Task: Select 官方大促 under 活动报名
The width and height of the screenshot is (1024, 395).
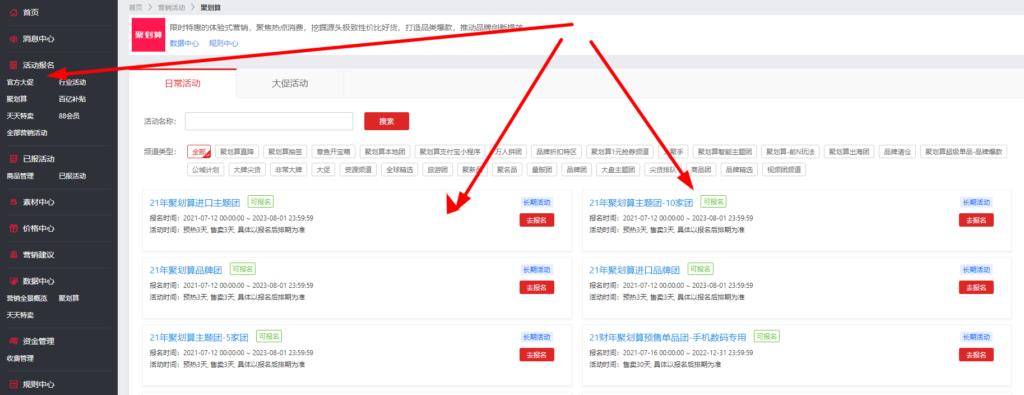Action: coord(20,82)
